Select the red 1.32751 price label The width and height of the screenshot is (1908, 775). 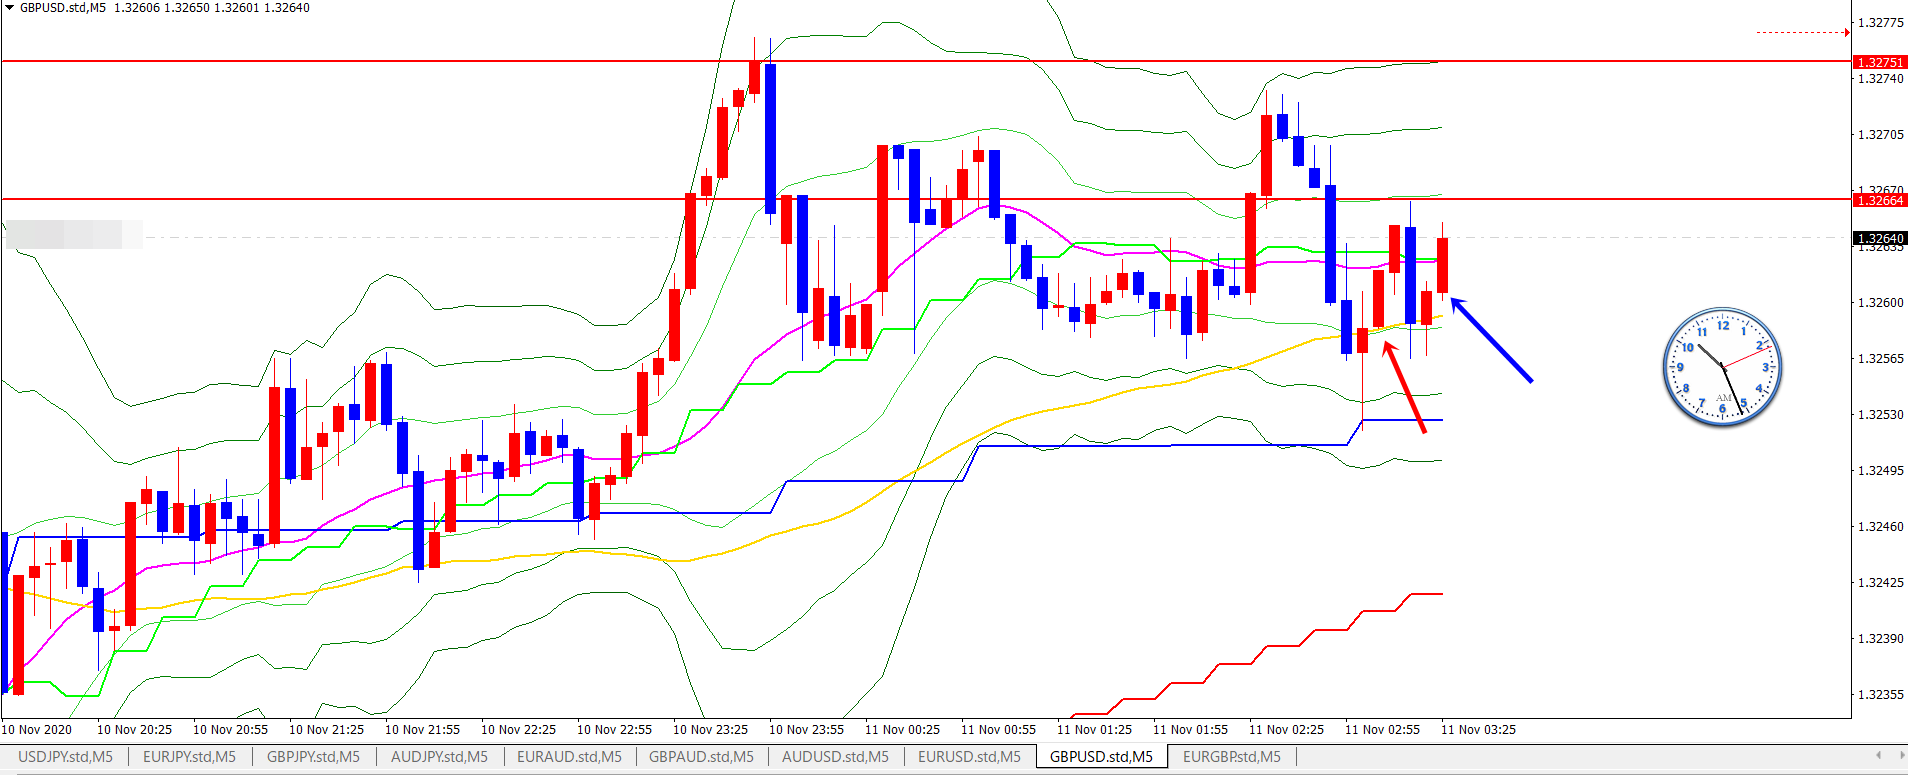point(1880,62)
